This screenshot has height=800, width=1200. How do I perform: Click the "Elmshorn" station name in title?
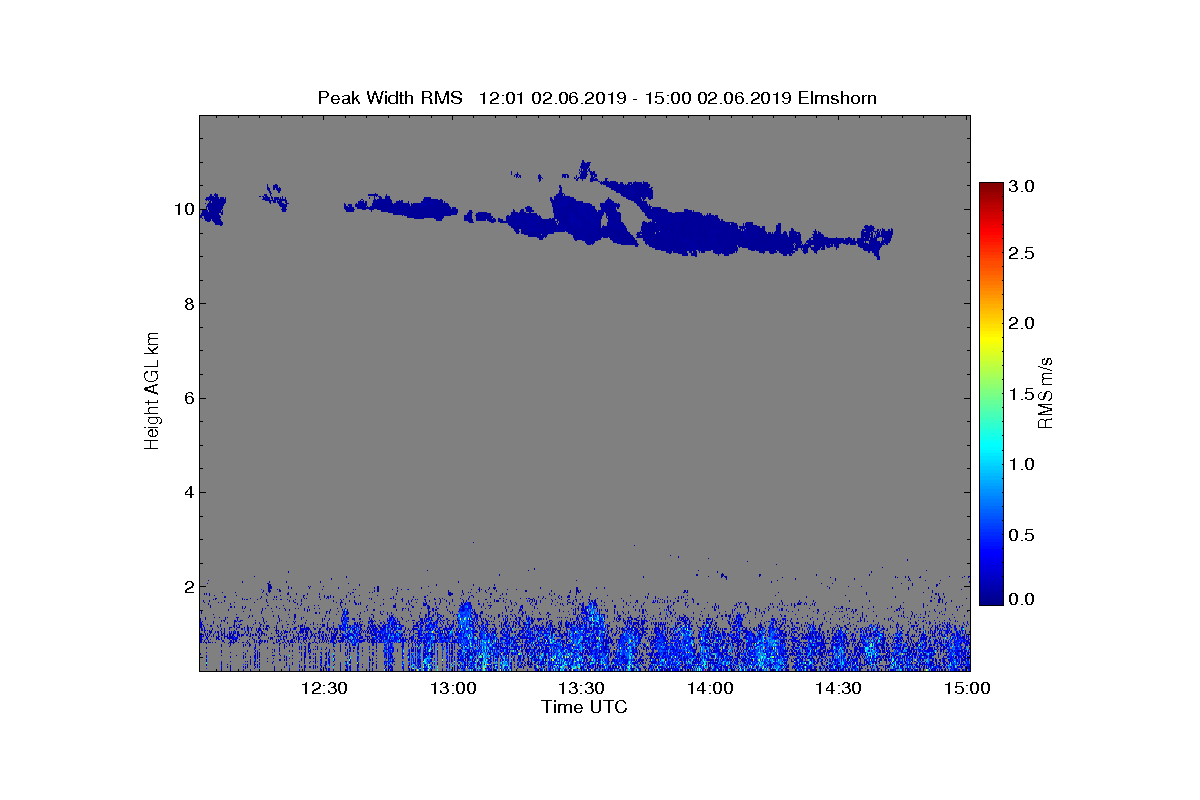tap(835, 97)
